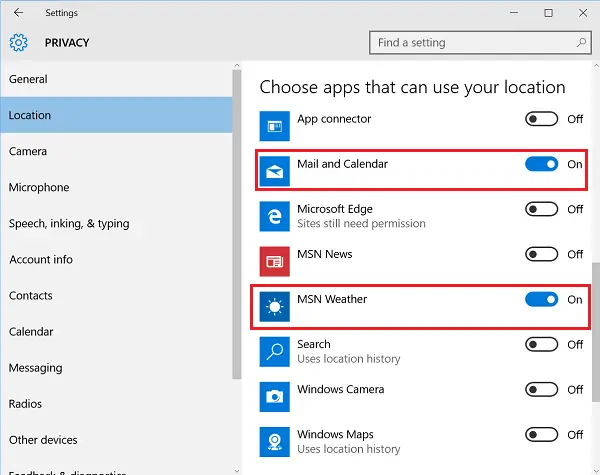Maximize the Settings window

click(548, 13)
